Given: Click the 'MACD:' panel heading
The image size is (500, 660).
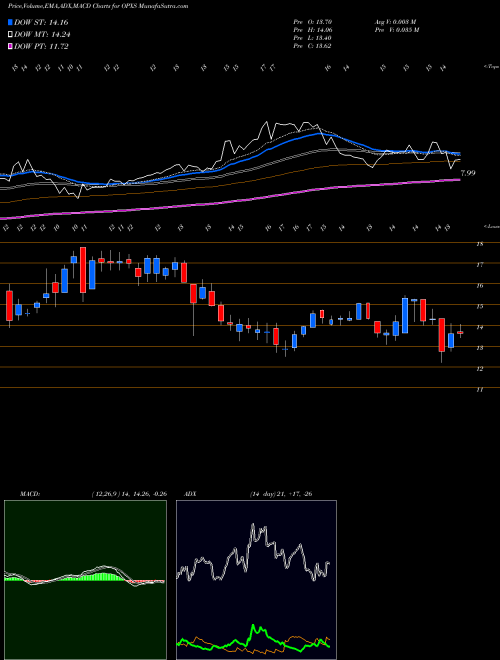Looking at the screenshot, I should point(29,494).
